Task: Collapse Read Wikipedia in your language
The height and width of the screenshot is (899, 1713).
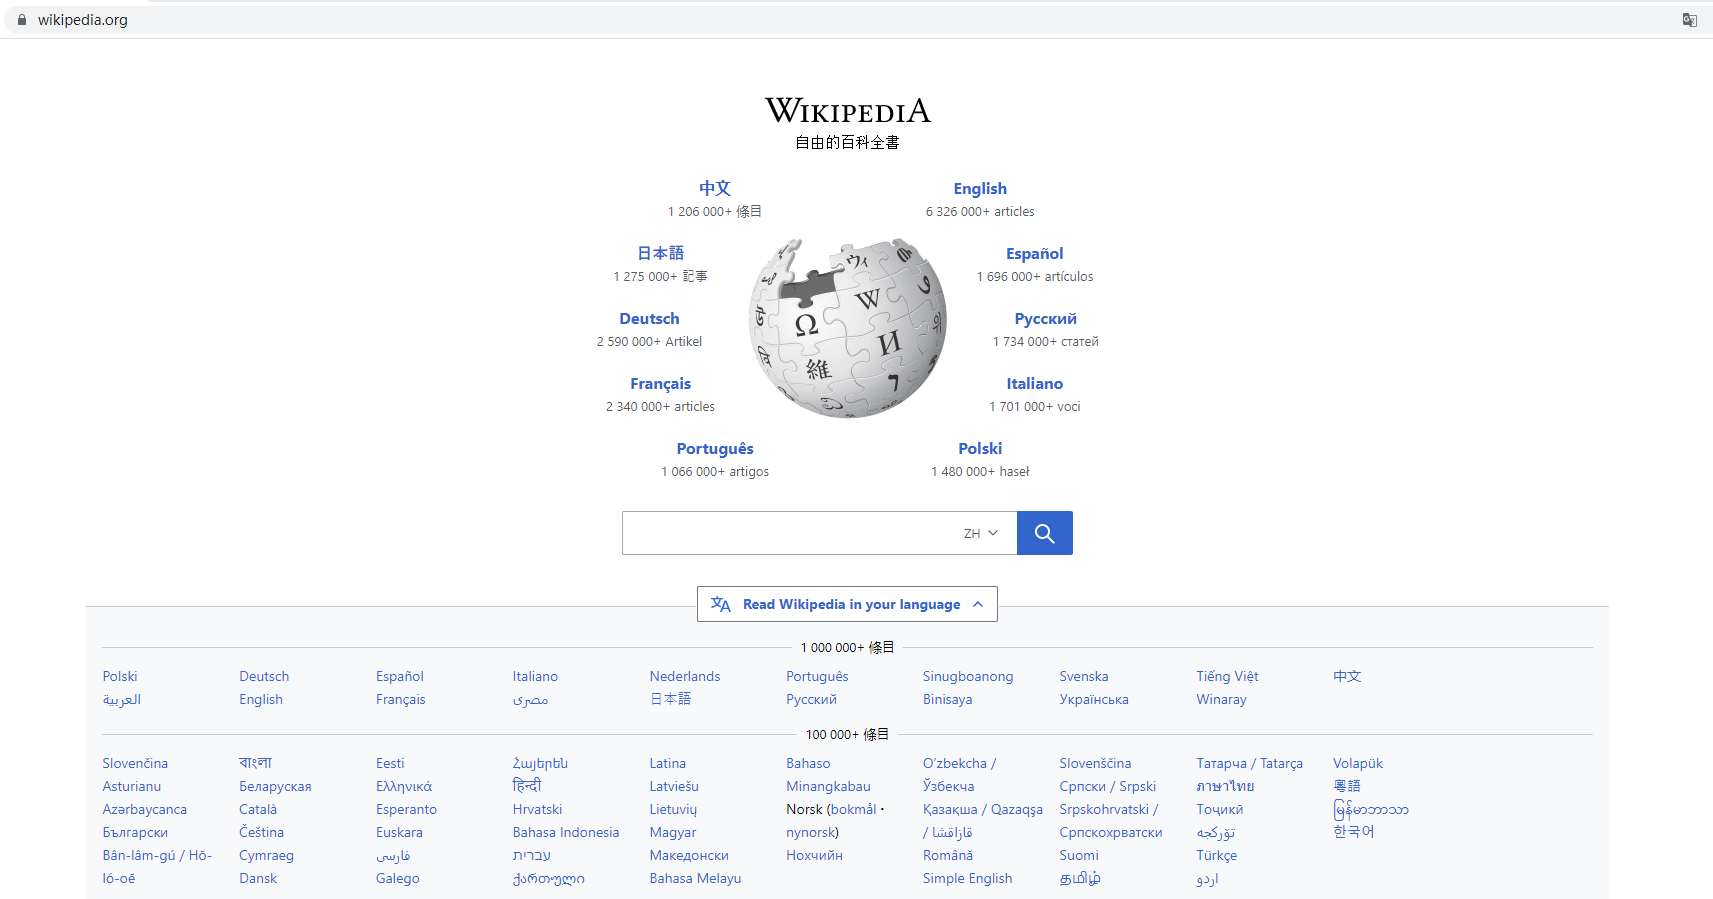Action: 847,604
